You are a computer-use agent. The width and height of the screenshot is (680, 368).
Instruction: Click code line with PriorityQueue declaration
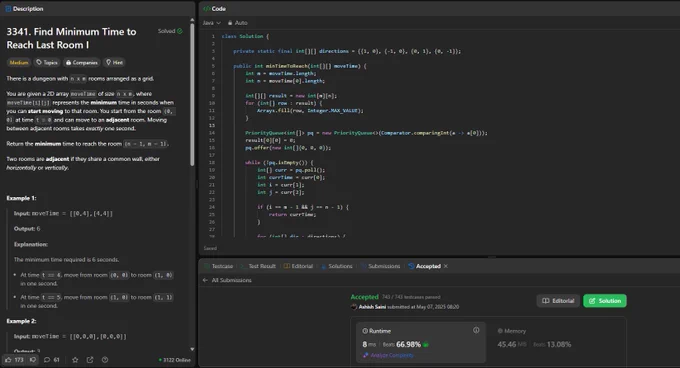pyautogui.click(x=366, y=133)
